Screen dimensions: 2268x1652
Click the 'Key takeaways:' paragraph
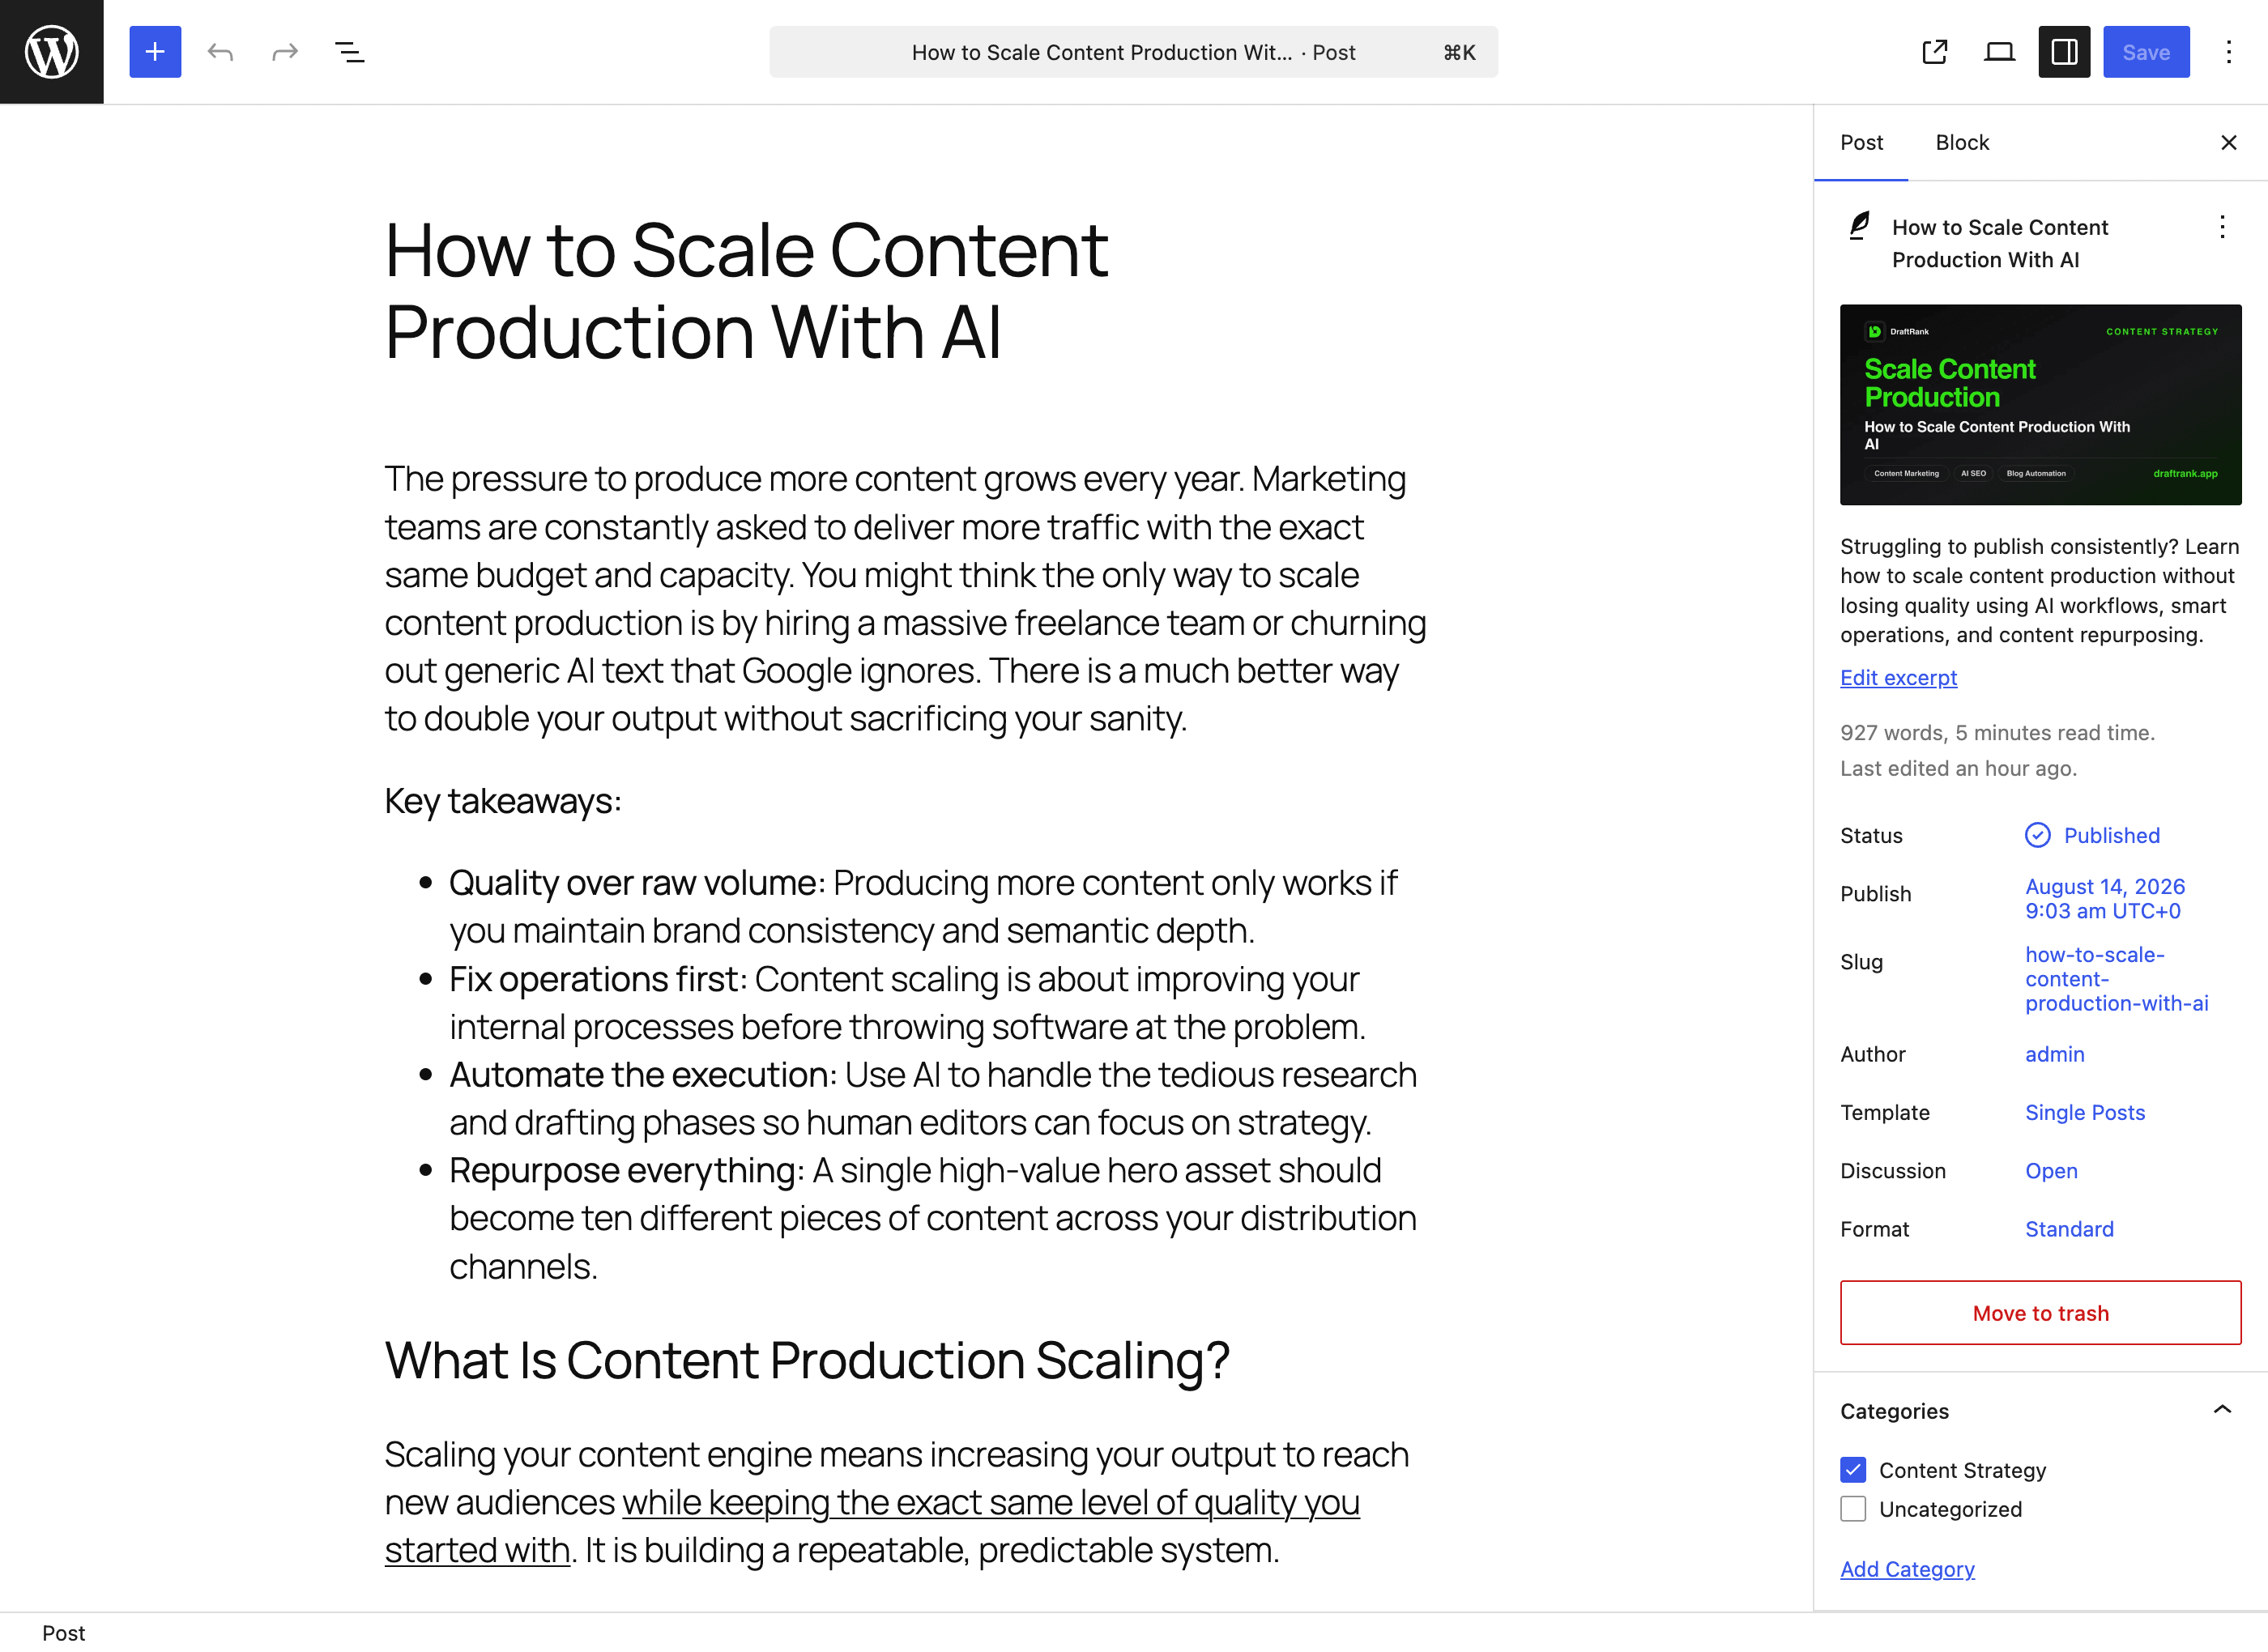pos(503,801)
